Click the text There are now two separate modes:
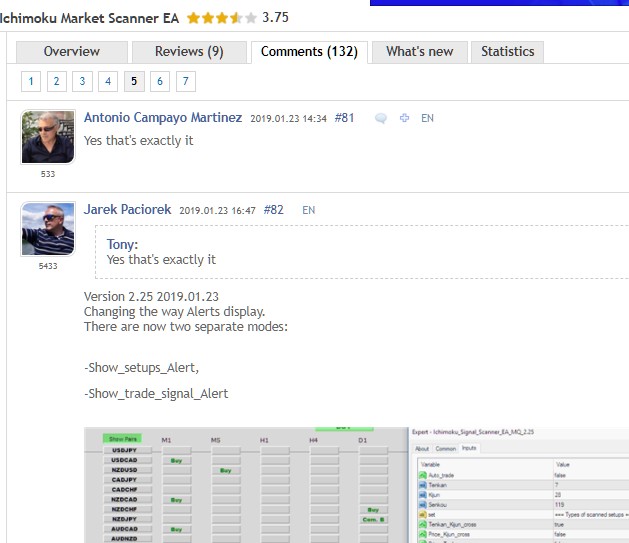 [186, 326]
